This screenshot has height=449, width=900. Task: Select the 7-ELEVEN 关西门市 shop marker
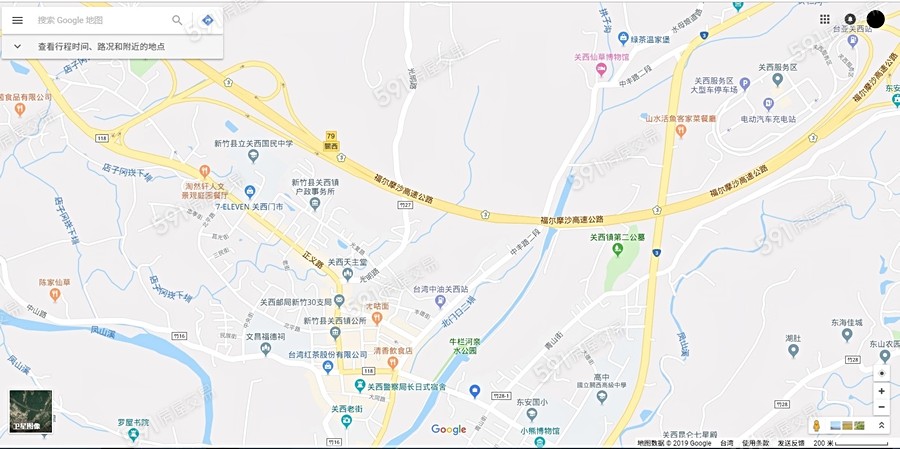tap(250, 192)
